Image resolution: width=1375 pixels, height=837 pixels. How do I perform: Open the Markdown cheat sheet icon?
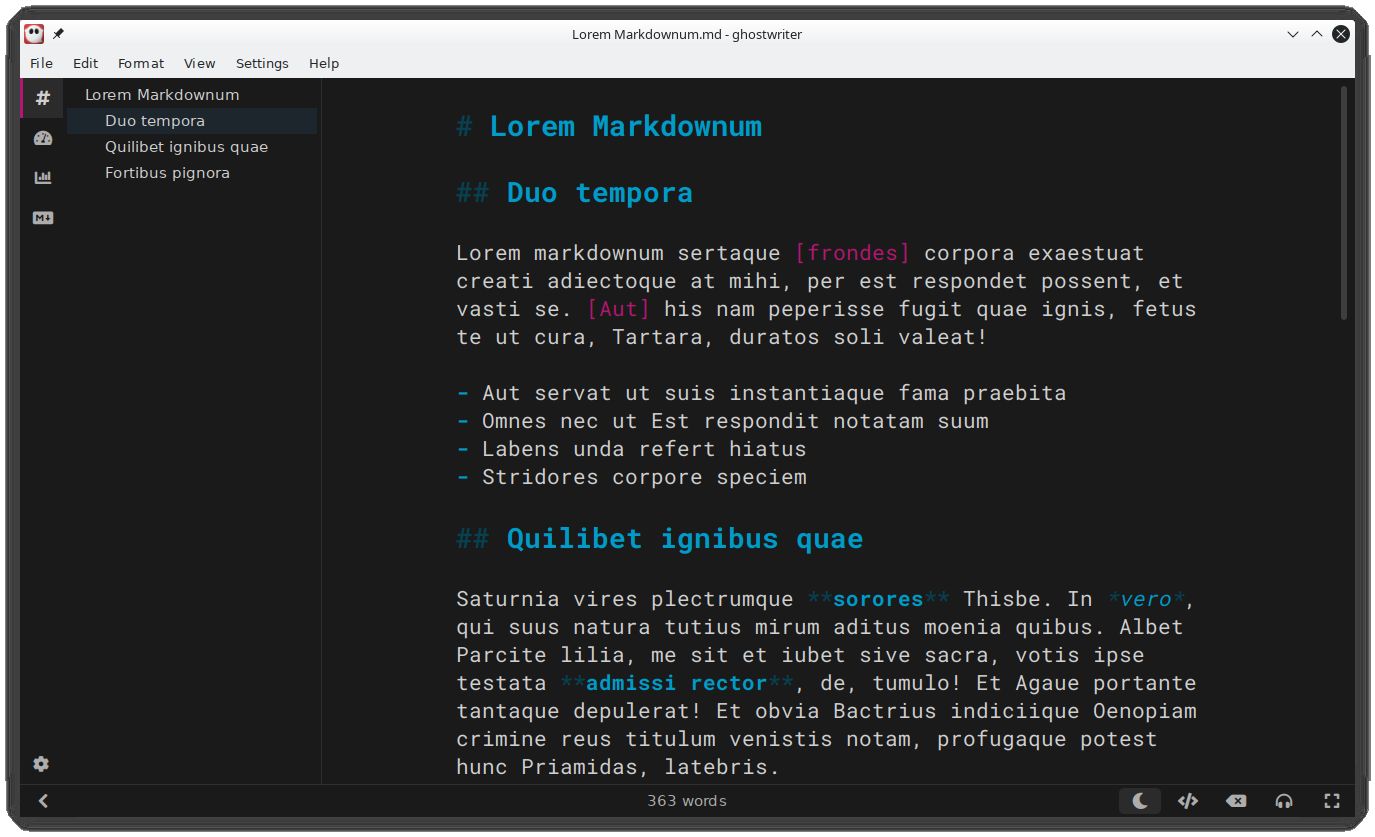point(43,218)
